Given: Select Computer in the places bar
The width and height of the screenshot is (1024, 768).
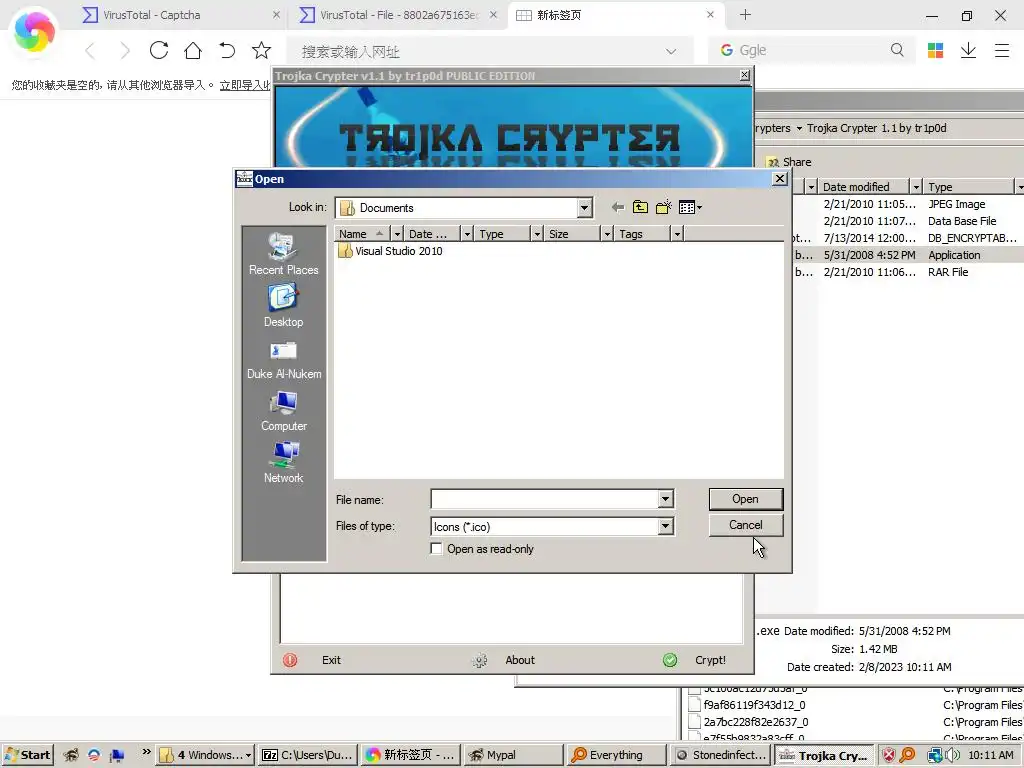Looking at the screenshot, I should point(283,411).
